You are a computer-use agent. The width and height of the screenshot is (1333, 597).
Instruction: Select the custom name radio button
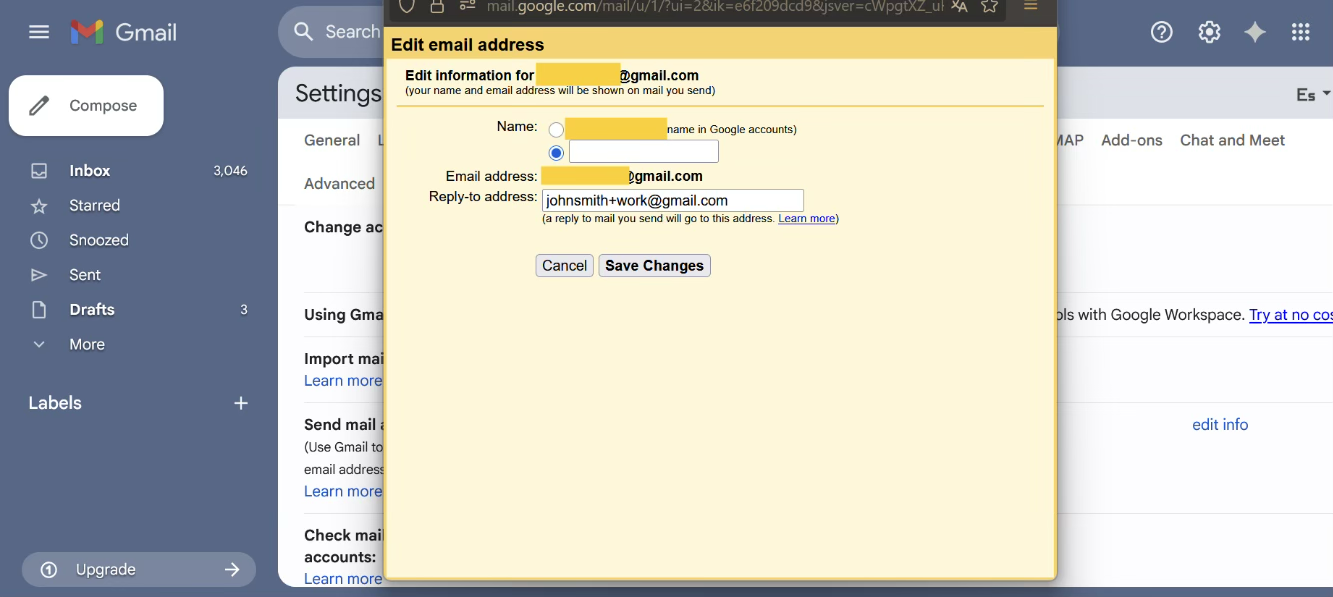[x=557, y=153]
